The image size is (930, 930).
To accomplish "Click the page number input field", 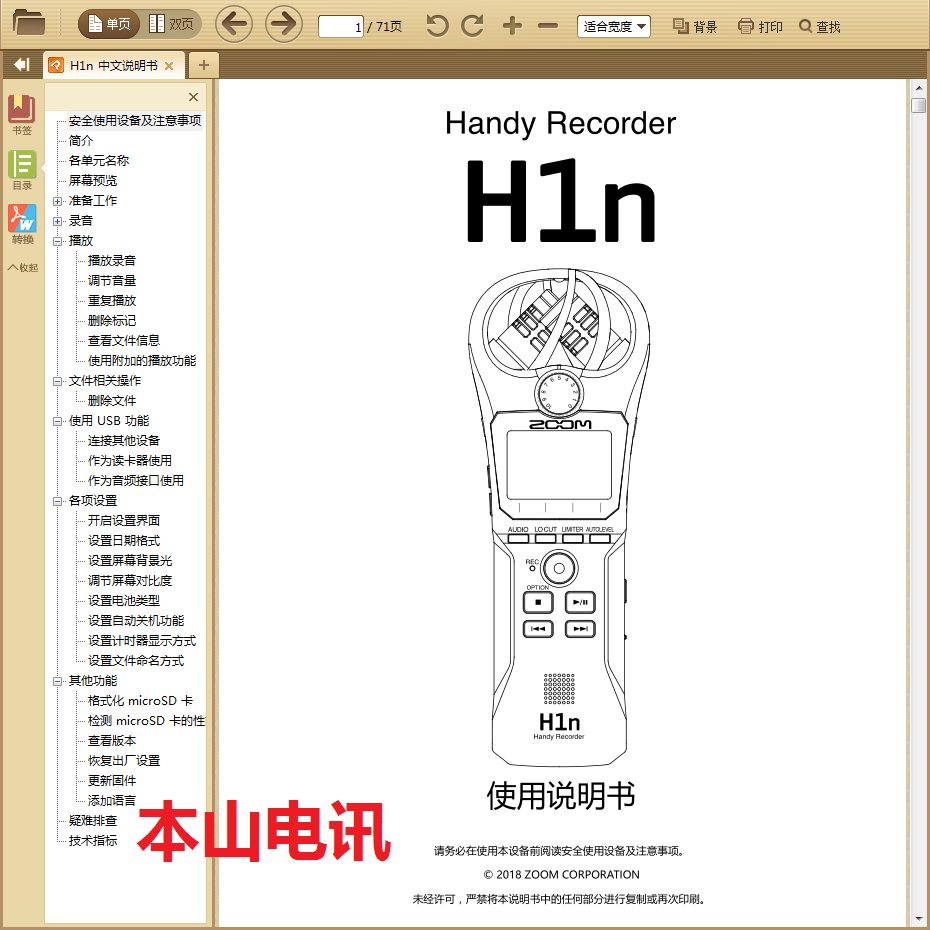I will tap(341, 27).
